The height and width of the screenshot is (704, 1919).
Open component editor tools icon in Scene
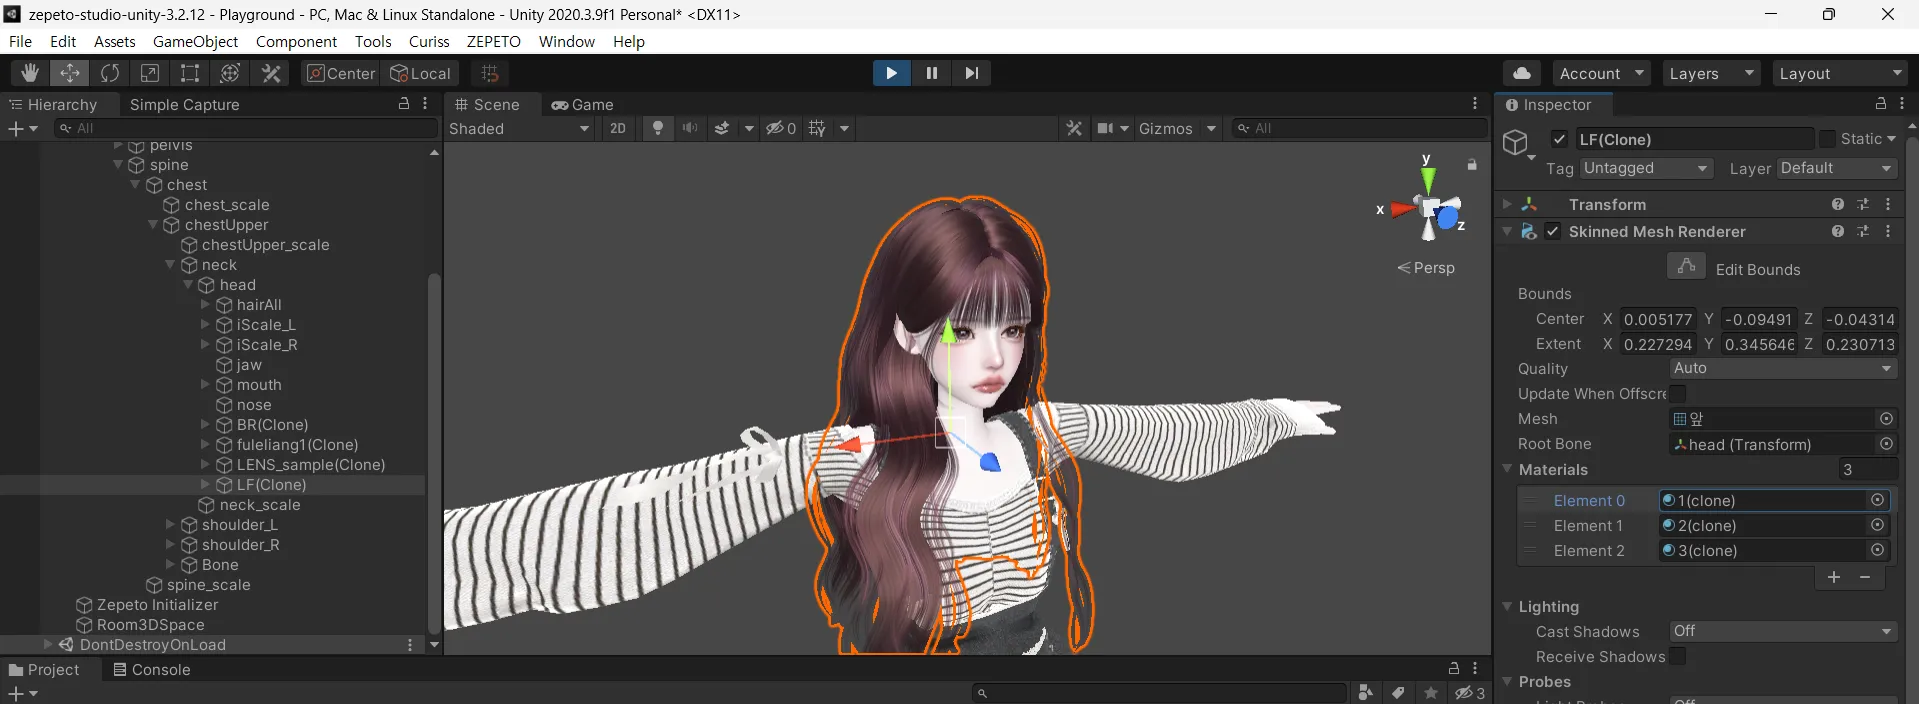[x=1074, y=128]
